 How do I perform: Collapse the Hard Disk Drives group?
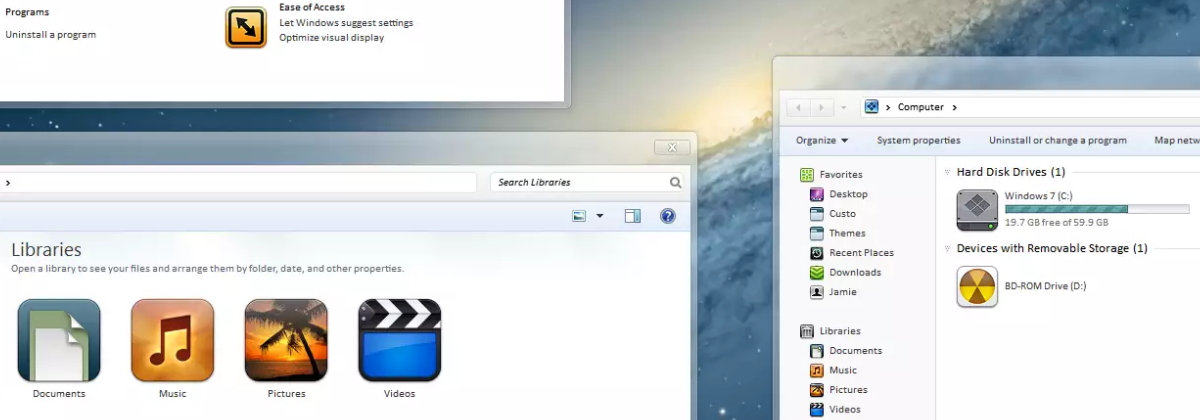coord(948,172)
